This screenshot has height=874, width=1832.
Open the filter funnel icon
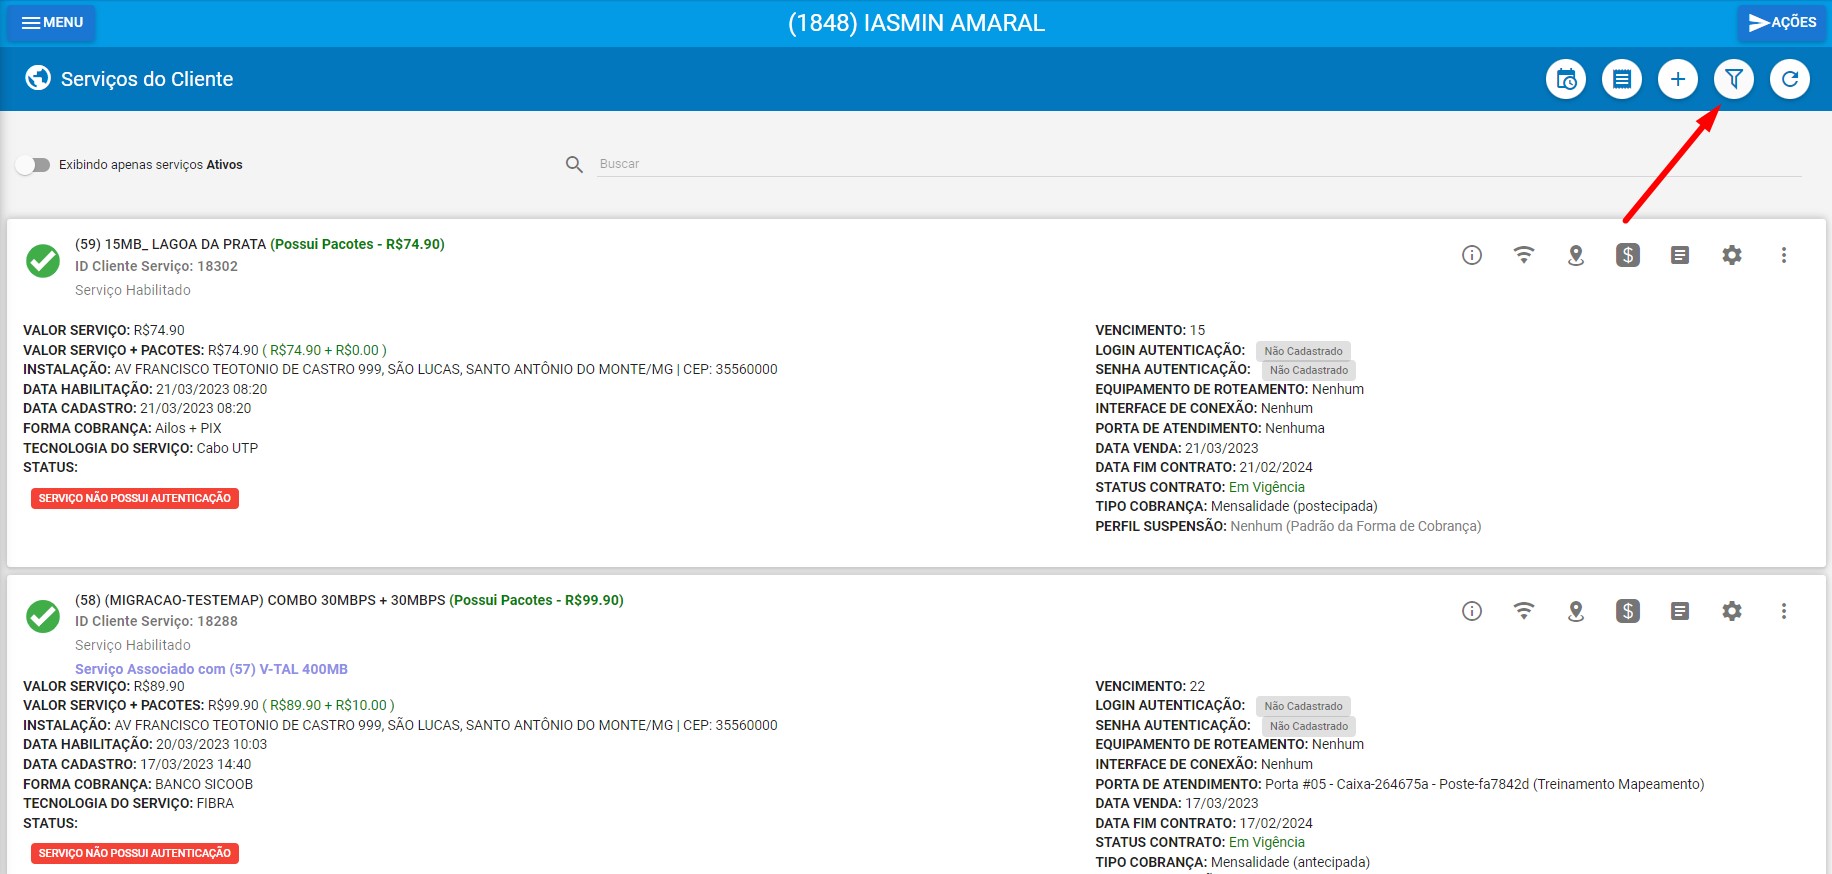pos(1734,79)
